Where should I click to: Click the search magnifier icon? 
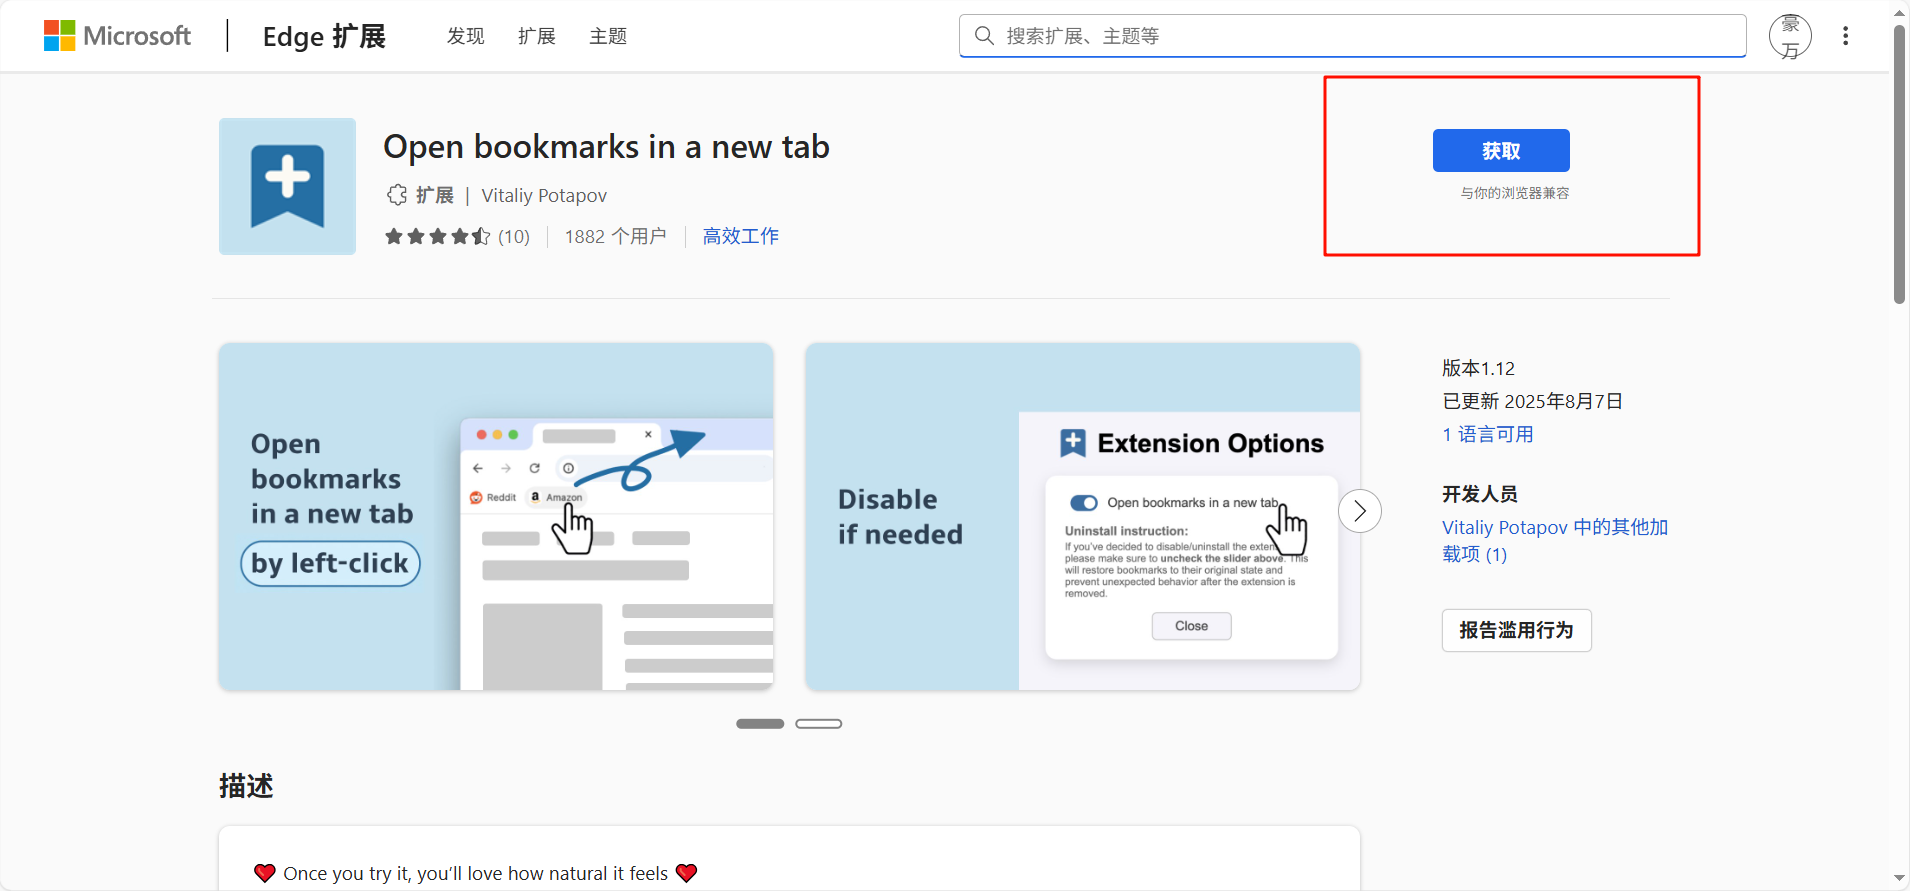(x=984, y=36)
